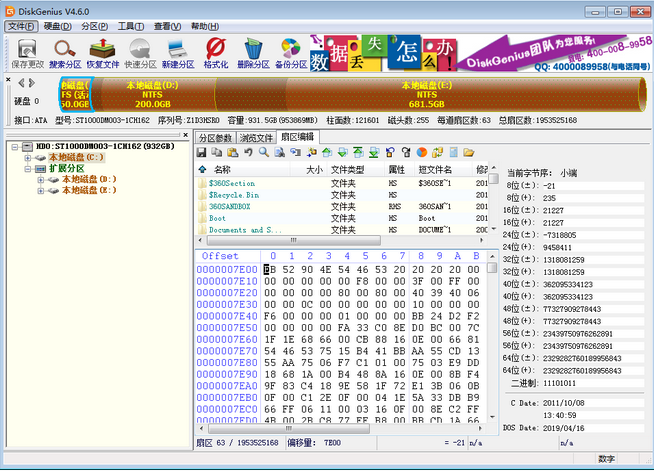Expand the 本地磁盘(D:) tree node

click(x=42, y=179)
